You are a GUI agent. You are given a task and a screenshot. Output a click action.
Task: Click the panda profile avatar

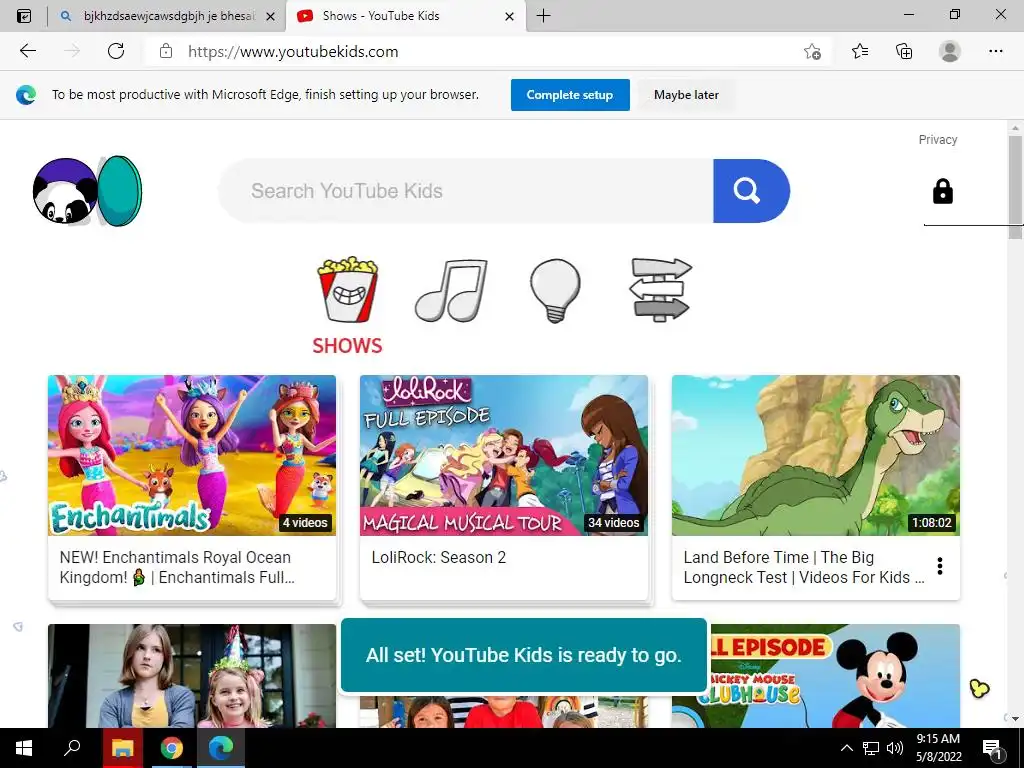(x=65, y=191)
